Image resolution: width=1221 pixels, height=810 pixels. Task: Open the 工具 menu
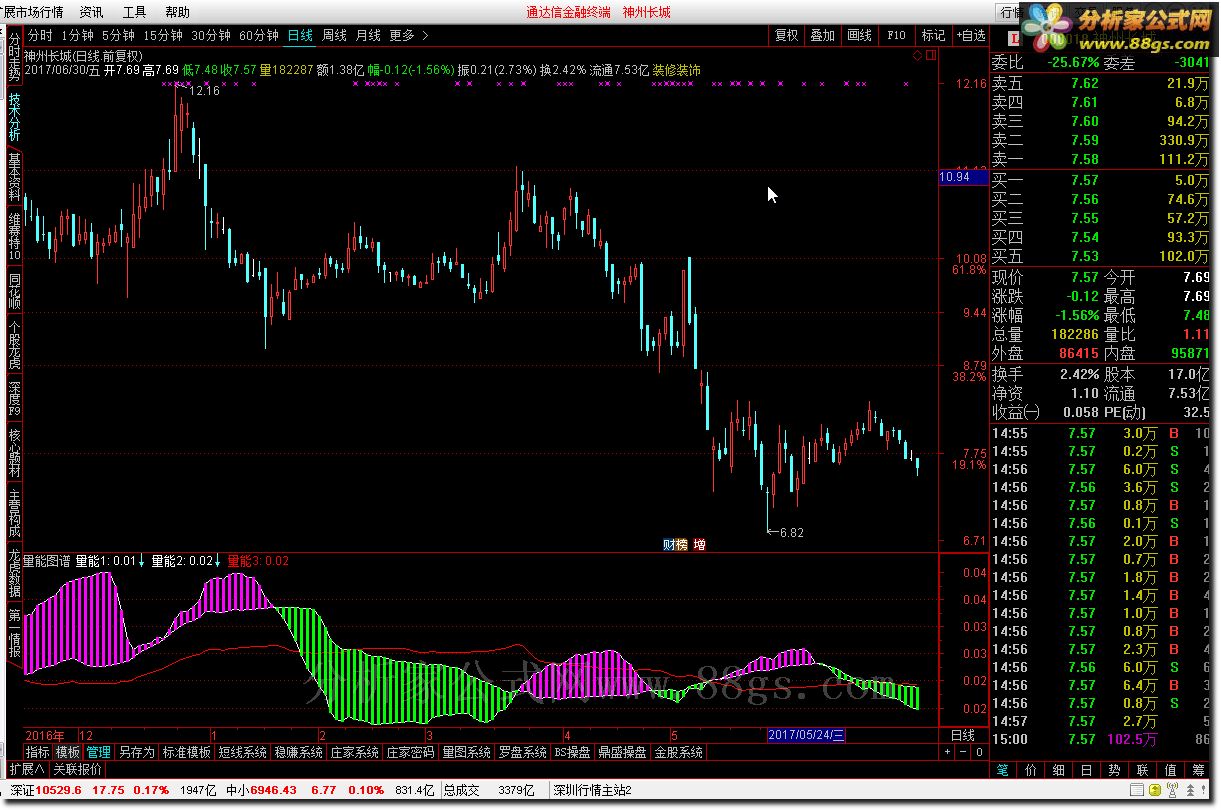click(134, 12)
